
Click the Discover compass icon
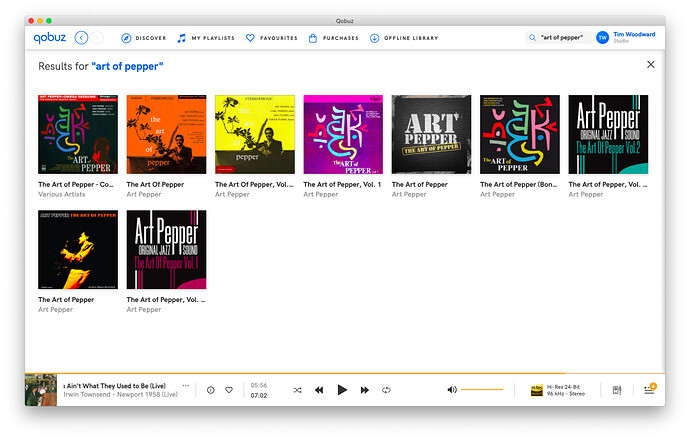pyautogui.click(x=126, y=38)
